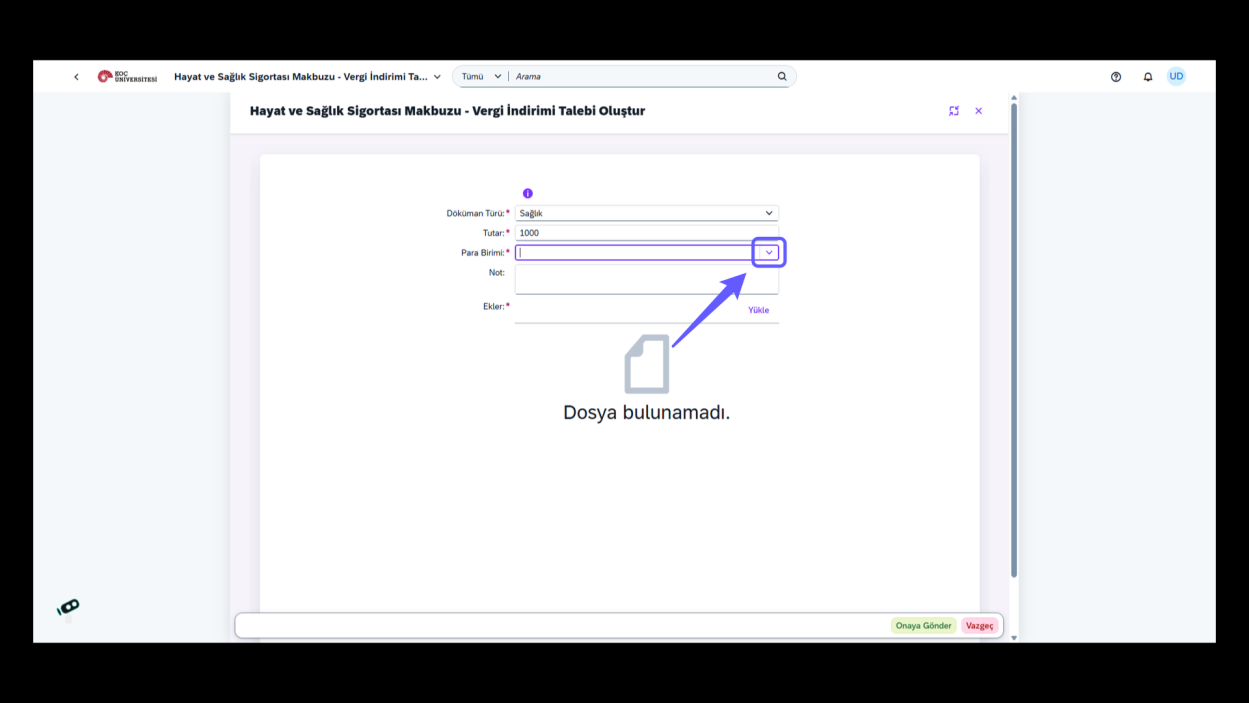
Task: Toggle full screen mode of dialog
Action: pyautogui.click(x=954, y=111)
